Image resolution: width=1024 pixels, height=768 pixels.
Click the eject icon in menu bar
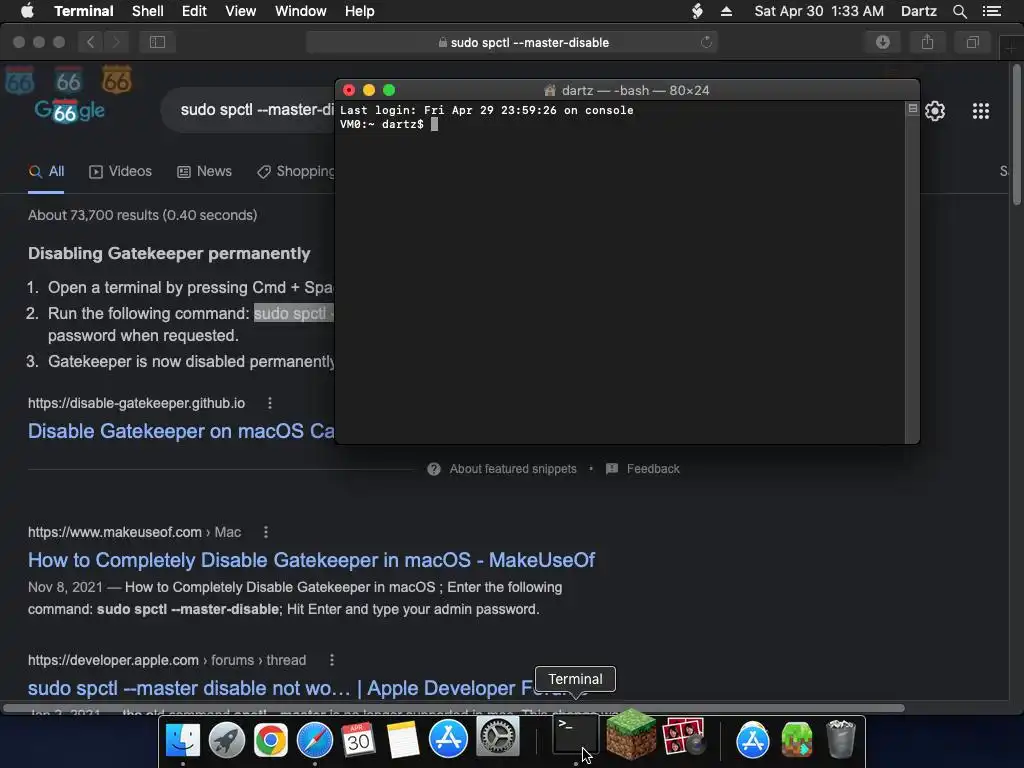click(726, 11)
